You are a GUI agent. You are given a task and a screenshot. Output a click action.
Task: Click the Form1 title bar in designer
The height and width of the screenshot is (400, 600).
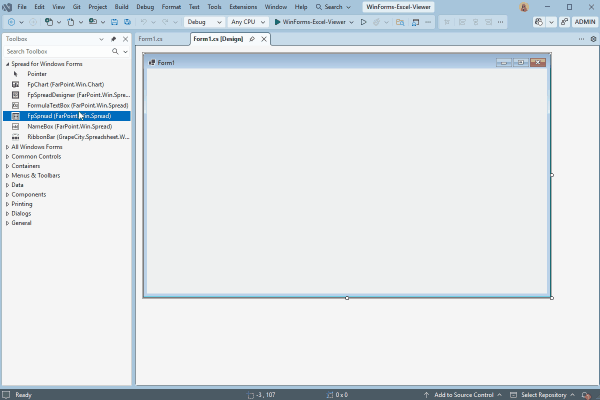[347, 62]
